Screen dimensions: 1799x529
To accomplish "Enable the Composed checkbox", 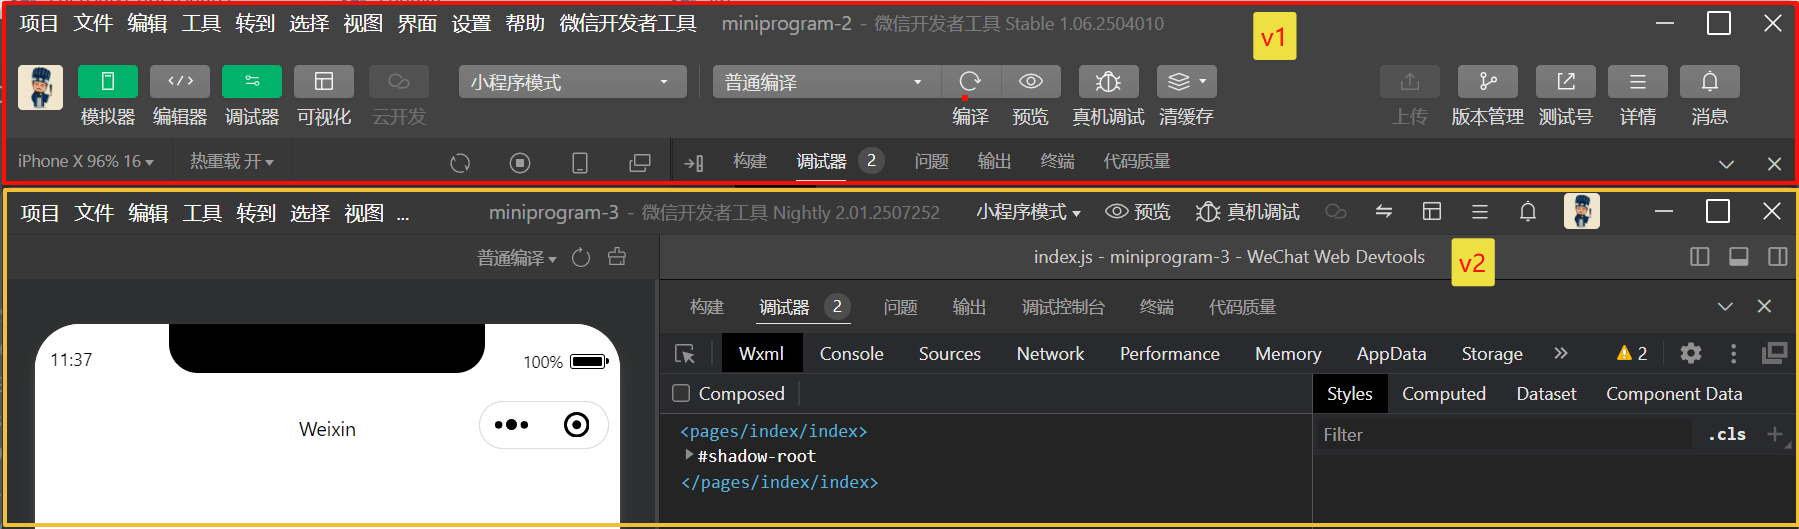I will coord(681,394).
